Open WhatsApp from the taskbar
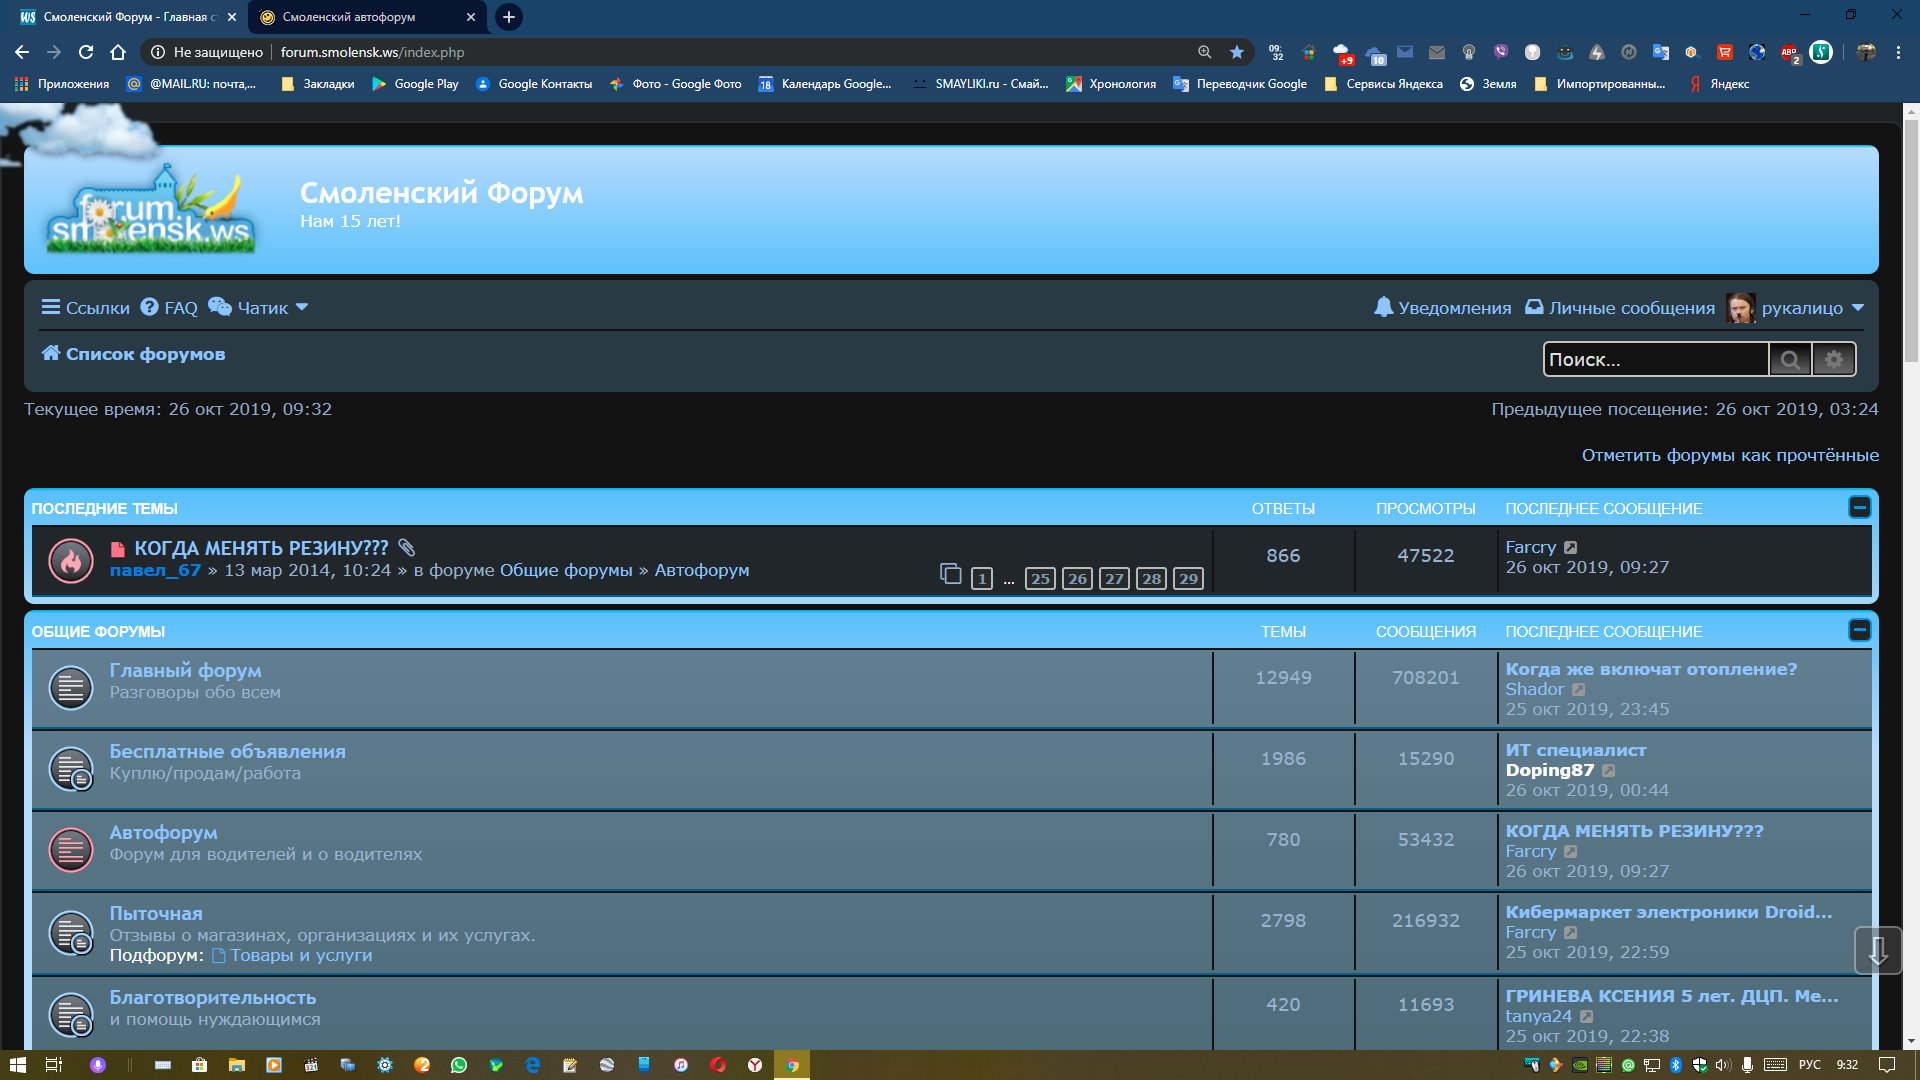1920x1080 pixels. click(459, 1065)
